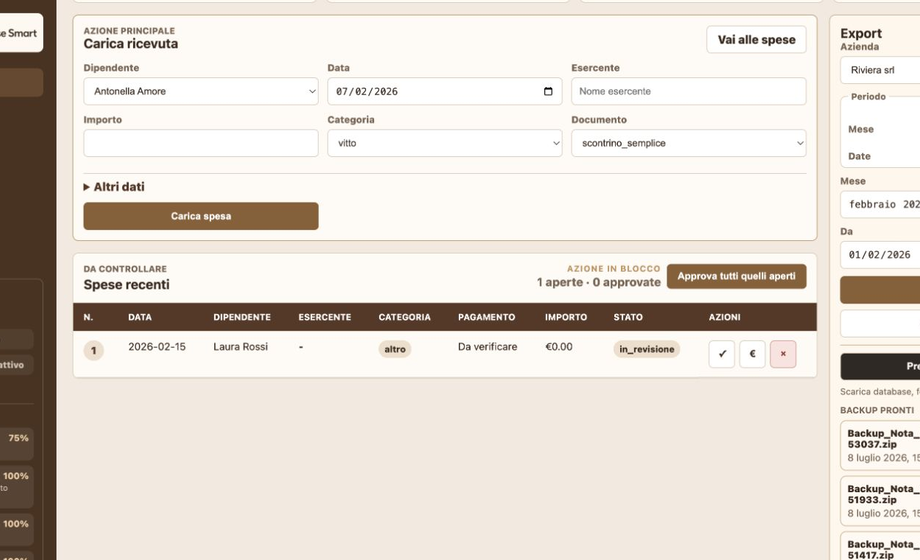Click the DIPENDENTE column header

pyautogui.click(x=242, y=317)
